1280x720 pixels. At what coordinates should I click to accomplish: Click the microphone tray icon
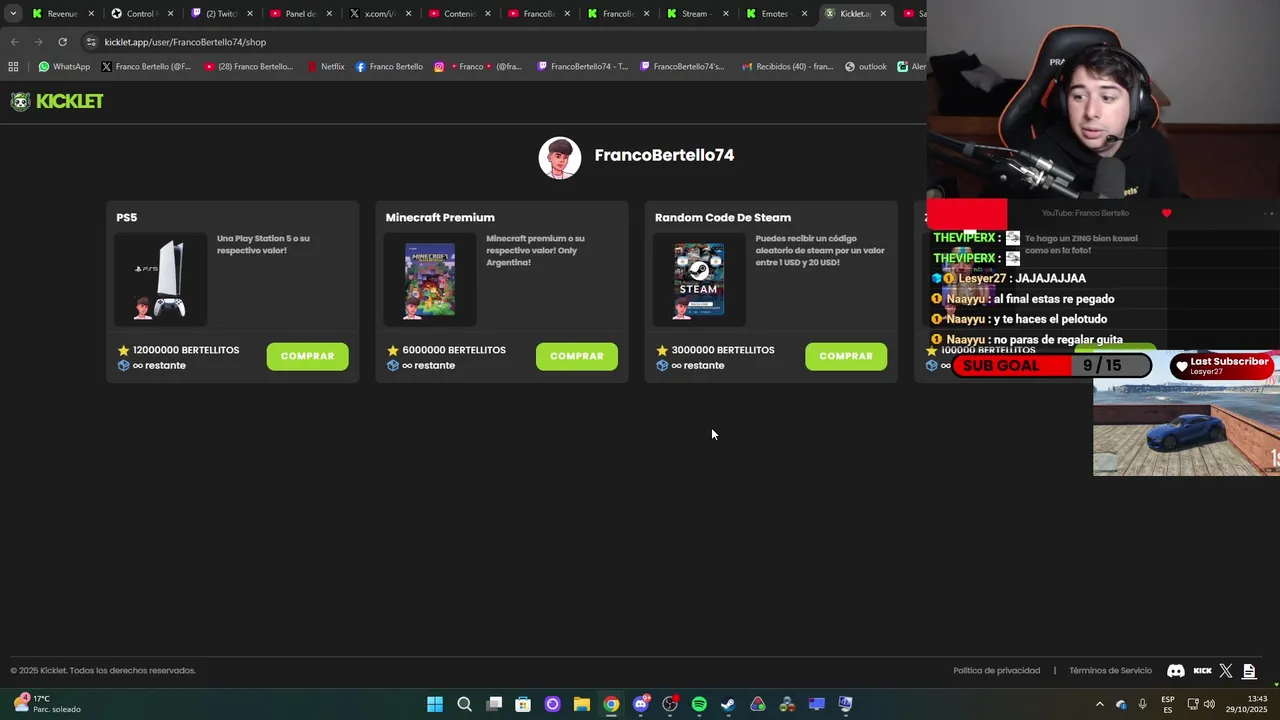(1142, 704)
